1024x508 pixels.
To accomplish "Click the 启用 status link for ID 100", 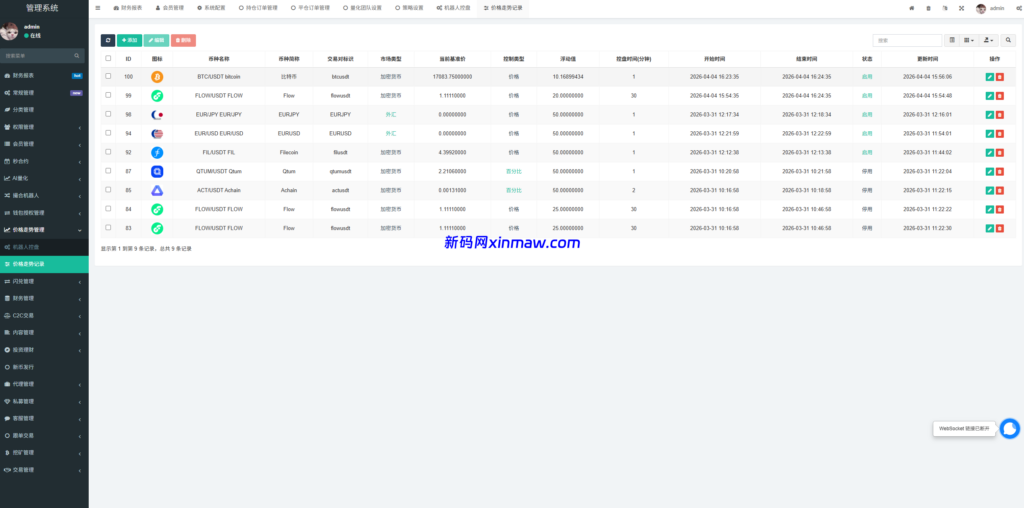I will pyautogui.click(x=867, y=77).
